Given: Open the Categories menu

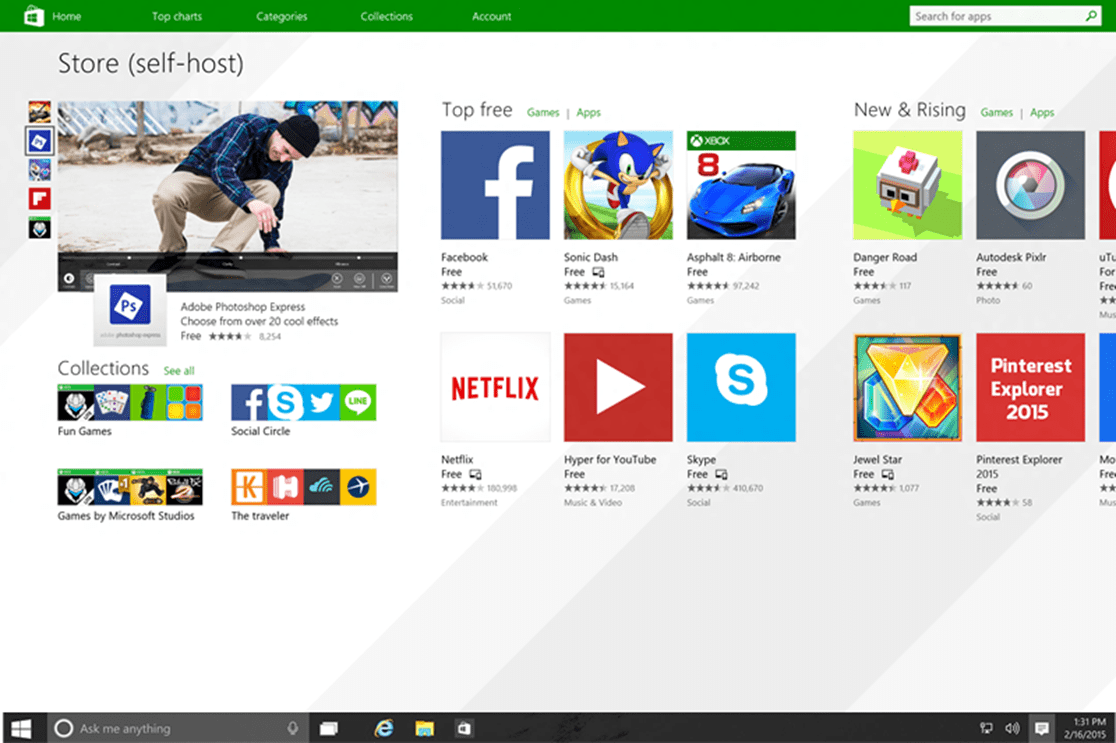Looking at the screenshot, I should pyautogui.click(x=282, y=16).
